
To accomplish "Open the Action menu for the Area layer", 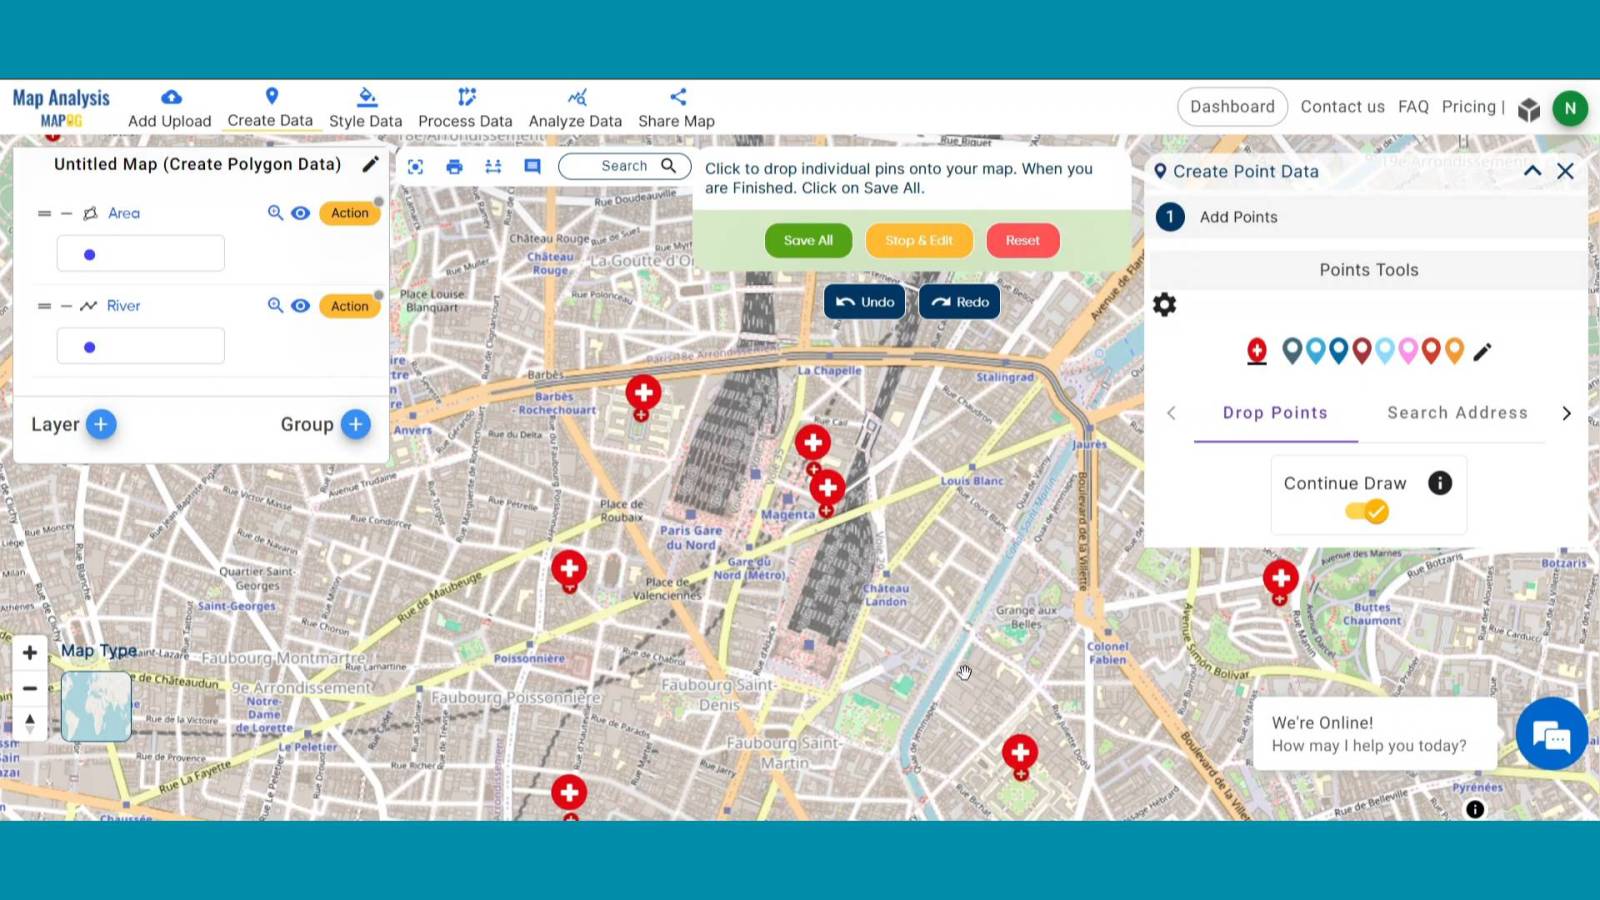I will [350, 213].
